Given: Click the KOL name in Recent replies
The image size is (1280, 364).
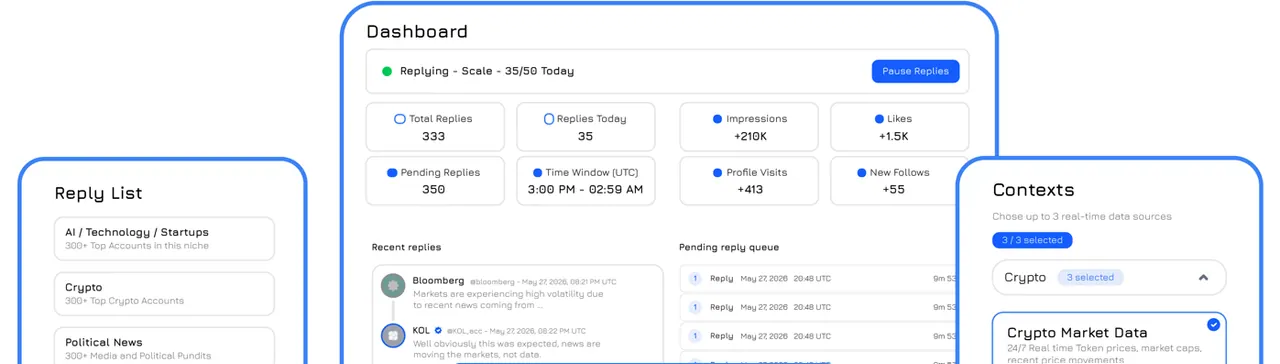Looking at the screenshot, I should pyautogui.click(x=421, y=330).
